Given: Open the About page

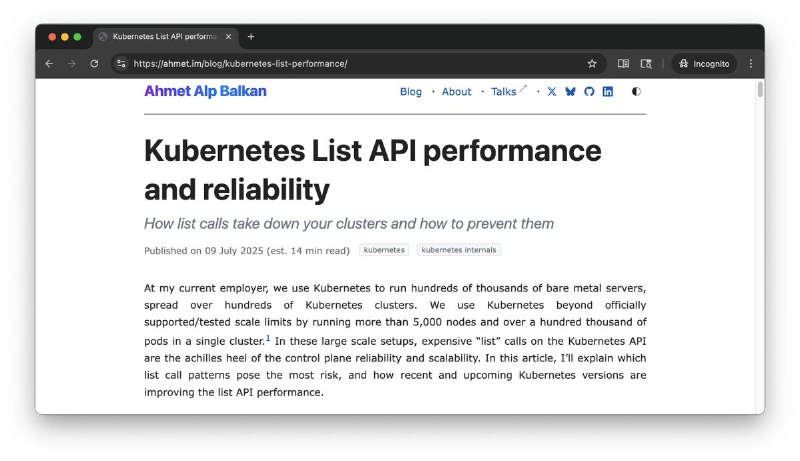Looking at the screenshot, I should point(456,91).
